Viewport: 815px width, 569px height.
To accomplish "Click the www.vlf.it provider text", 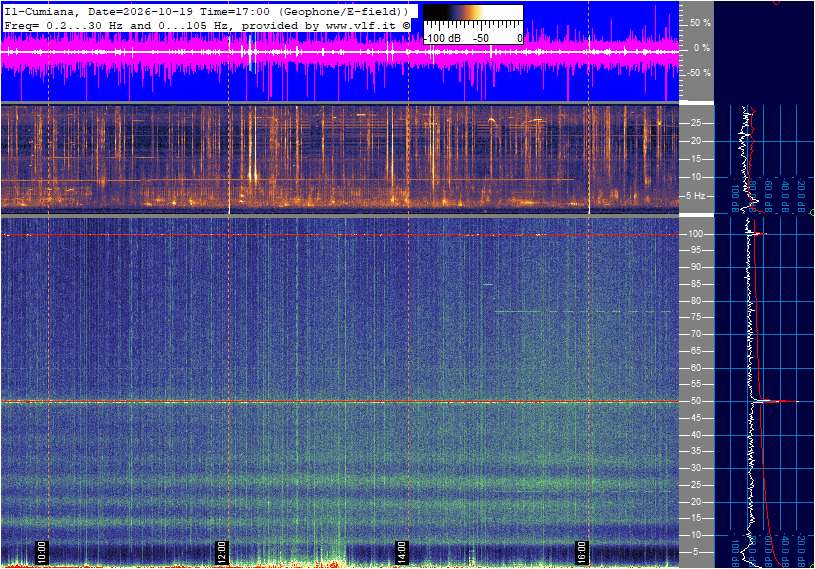I will (361, 25).
